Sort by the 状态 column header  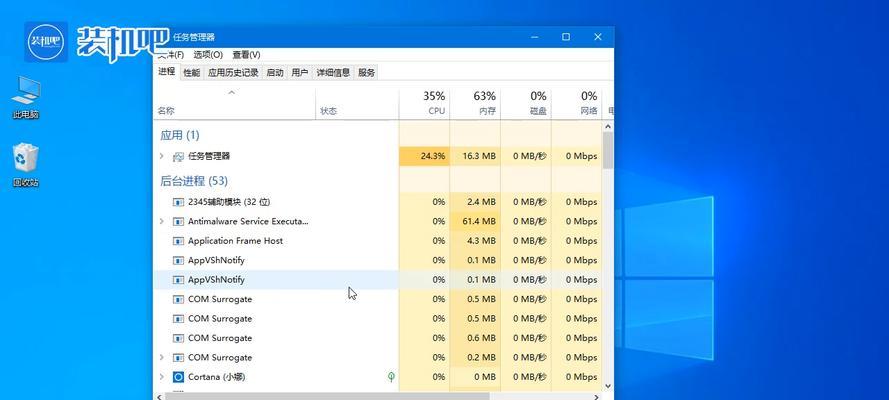[357, 104]
